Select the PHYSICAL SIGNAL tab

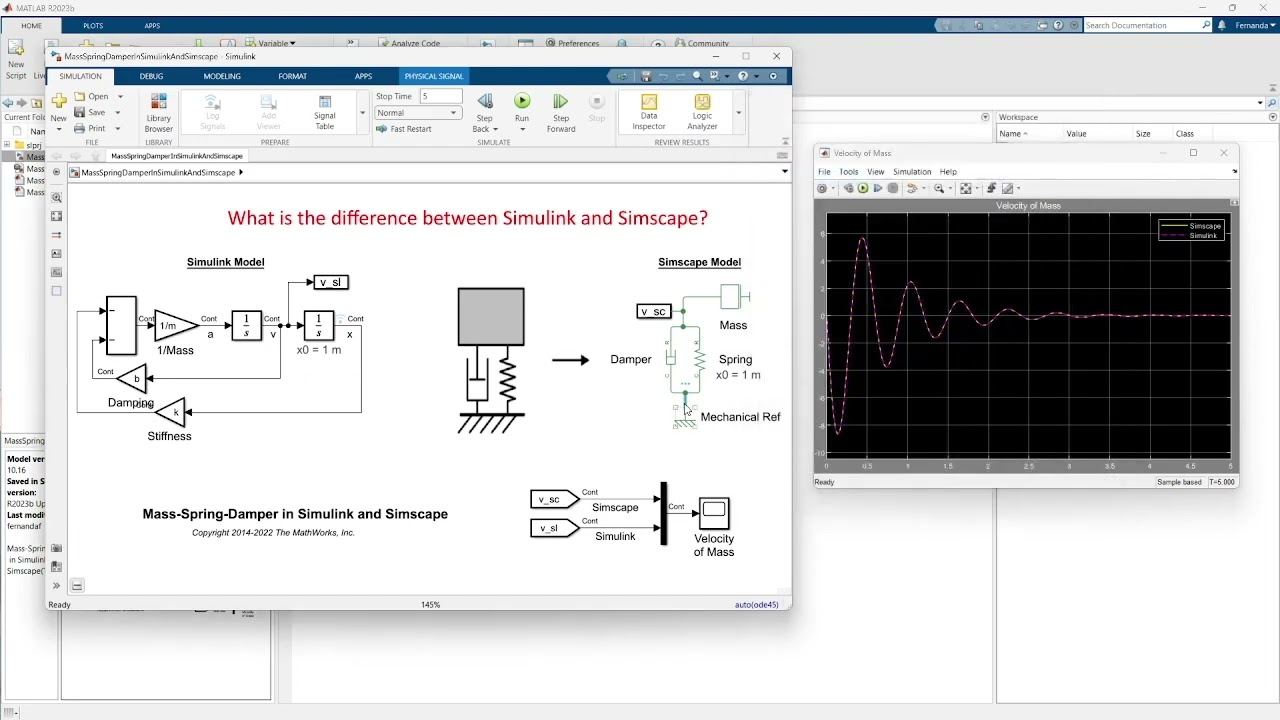tap(434, 76)
